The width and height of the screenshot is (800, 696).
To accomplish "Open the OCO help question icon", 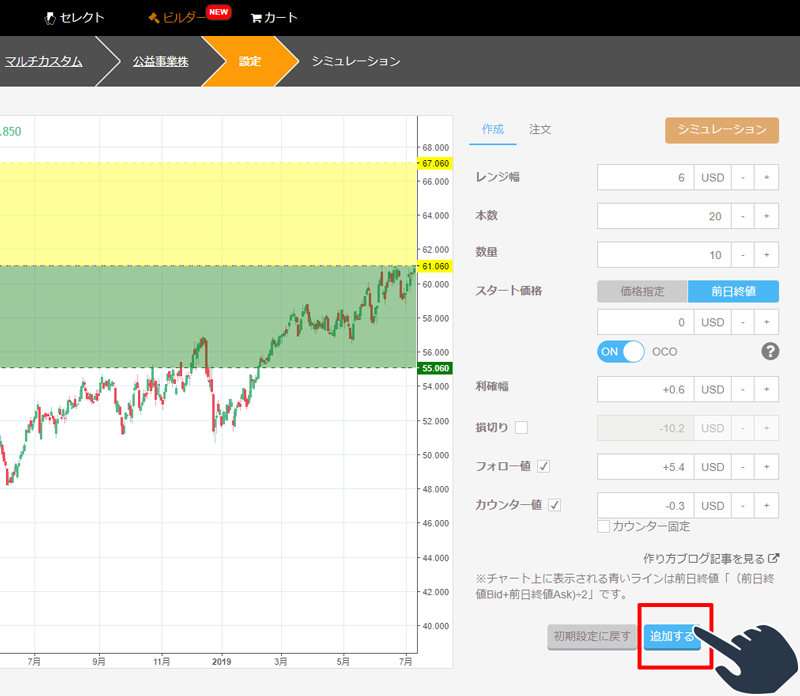I will [x=770, y=351].
